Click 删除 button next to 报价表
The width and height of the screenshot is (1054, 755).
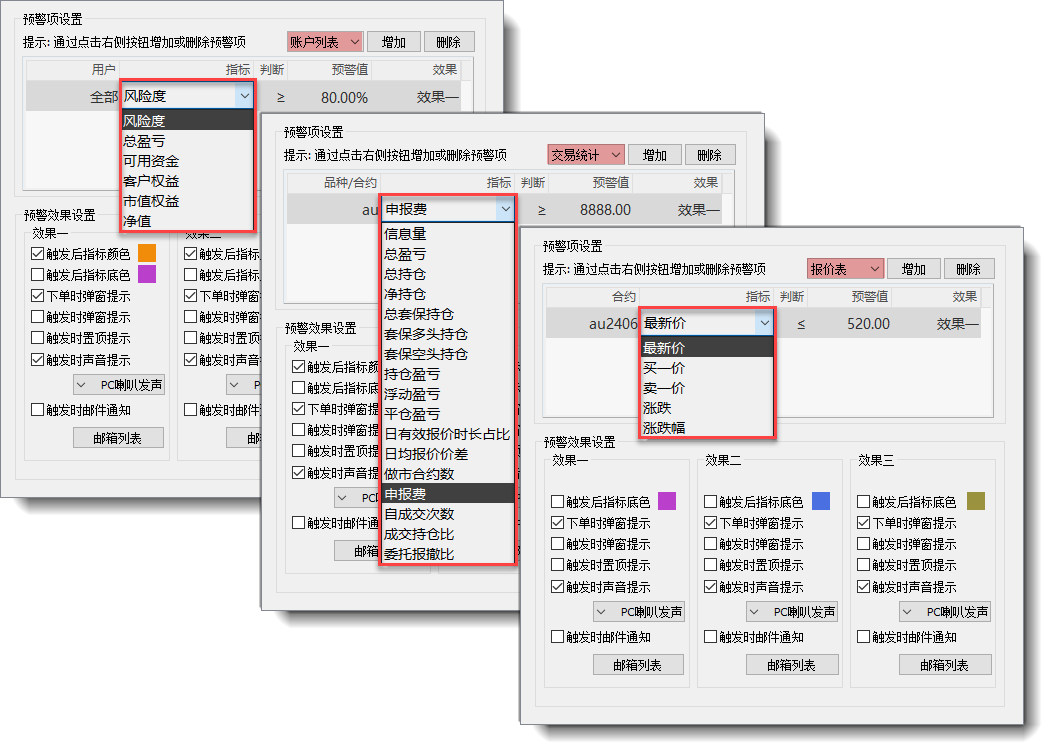click(969, 269)
